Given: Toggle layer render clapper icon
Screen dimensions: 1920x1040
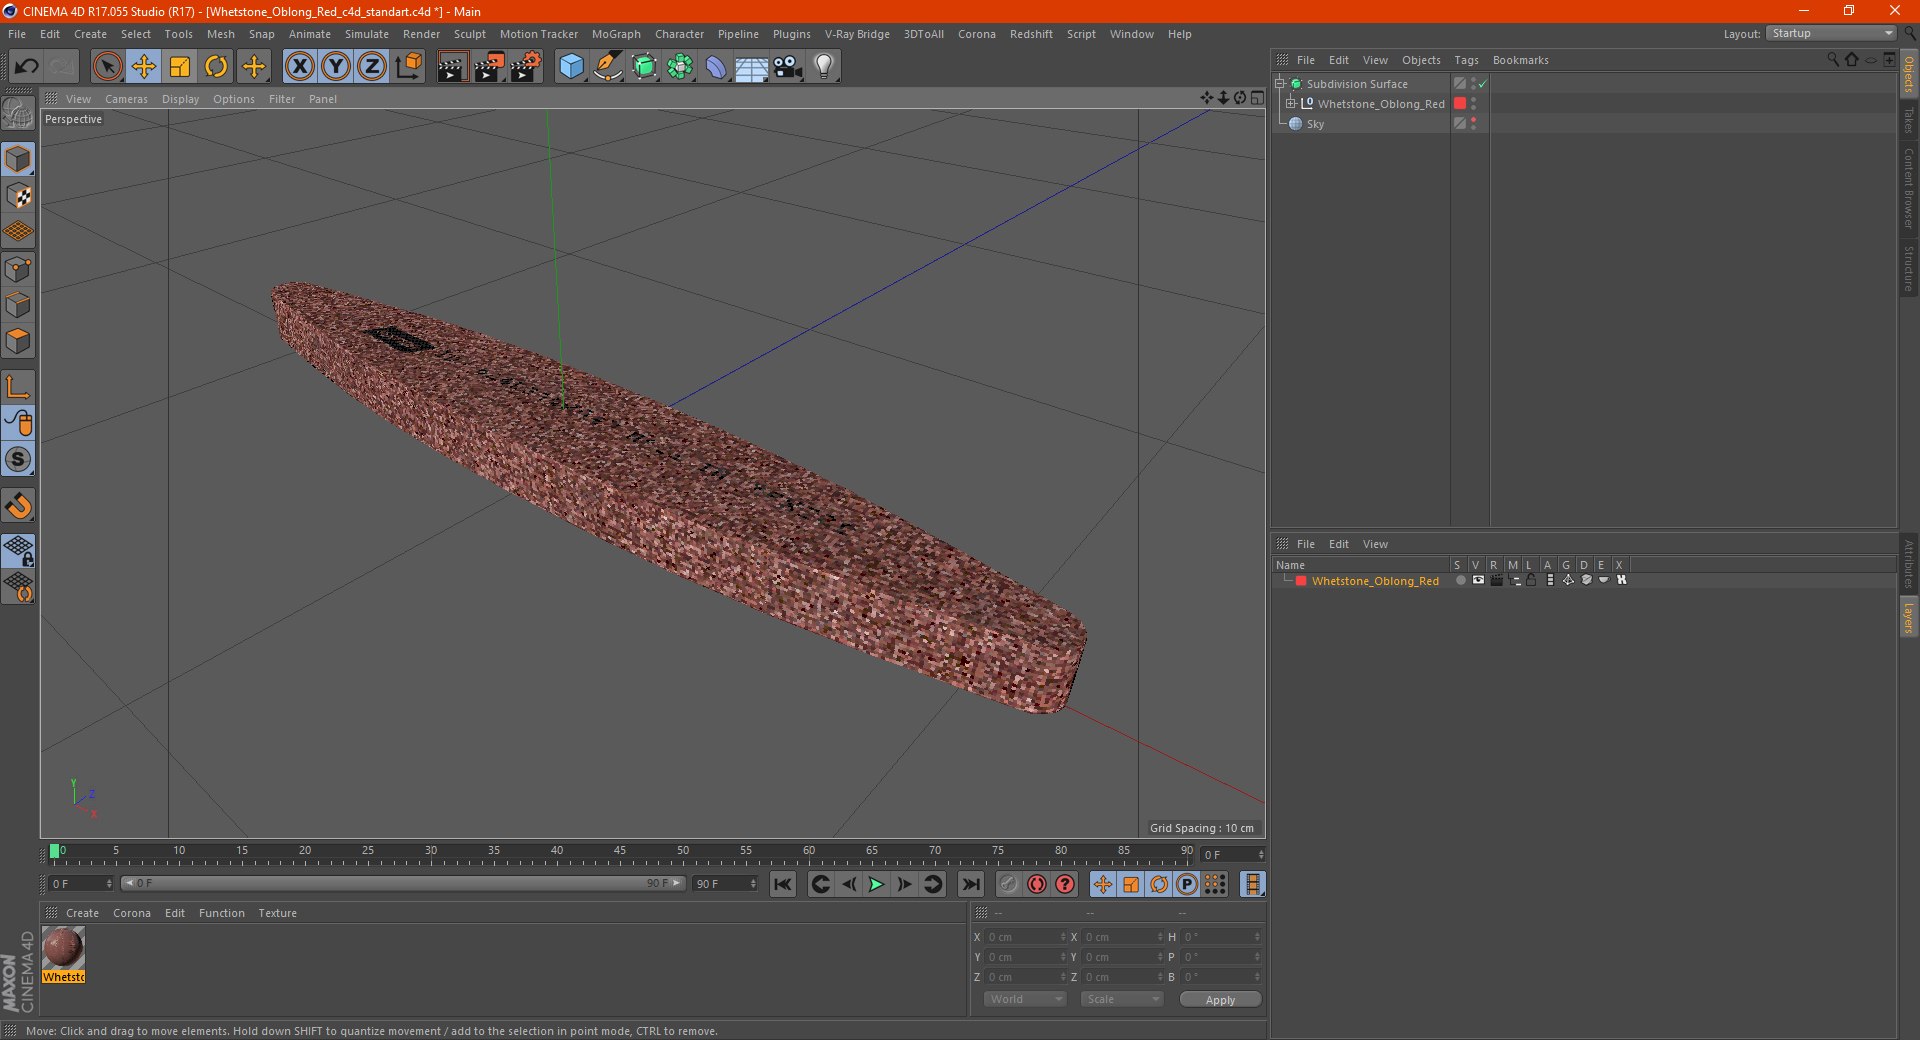Looking at the screenshot, I should click(x=1496, y=580).
